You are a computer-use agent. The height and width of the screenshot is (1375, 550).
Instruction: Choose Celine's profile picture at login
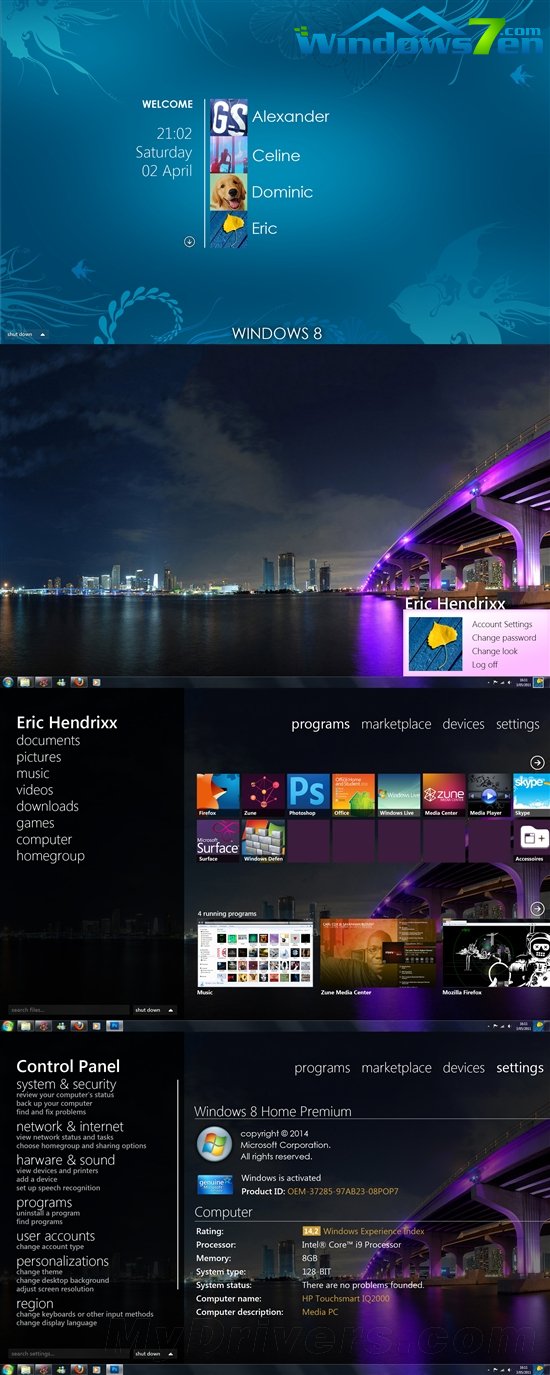click(229, 155)
